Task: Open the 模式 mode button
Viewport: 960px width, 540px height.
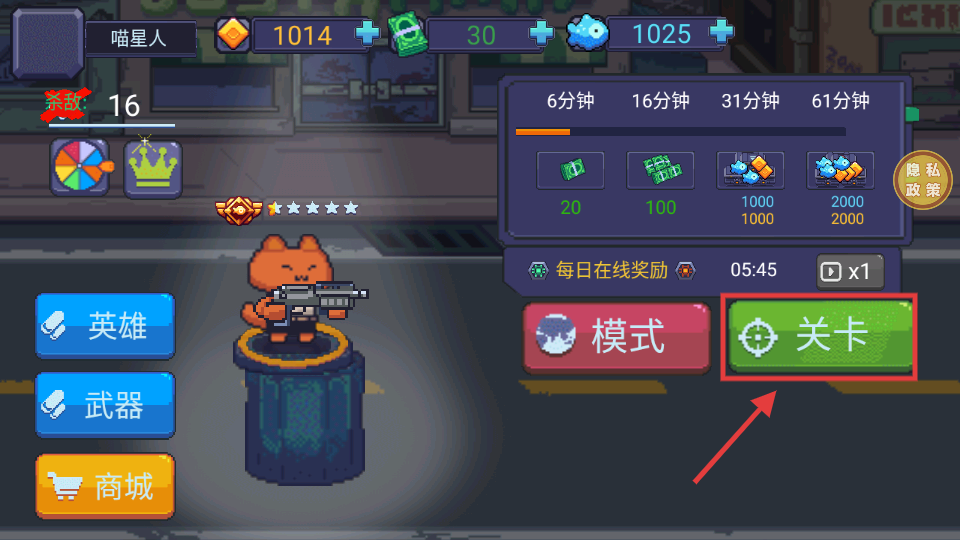Action: pyautogui.click(x=617, y=337)
